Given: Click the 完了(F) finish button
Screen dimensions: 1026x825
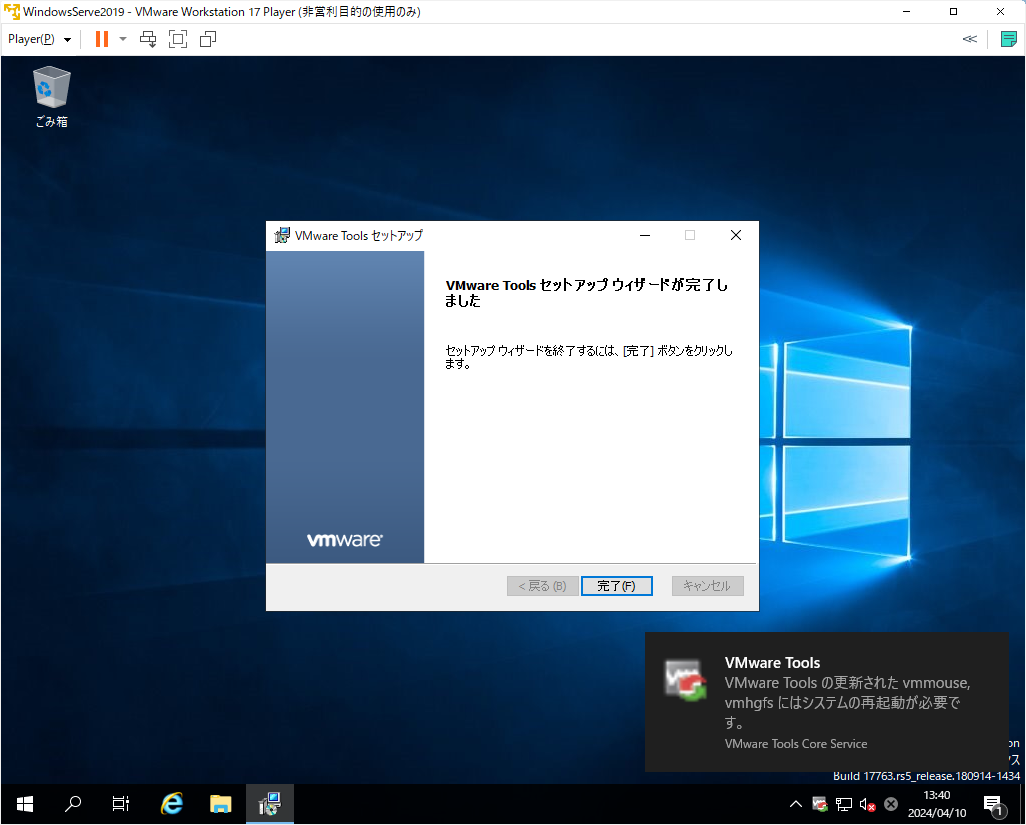Looking at the screenshot, I should point(616,586).
